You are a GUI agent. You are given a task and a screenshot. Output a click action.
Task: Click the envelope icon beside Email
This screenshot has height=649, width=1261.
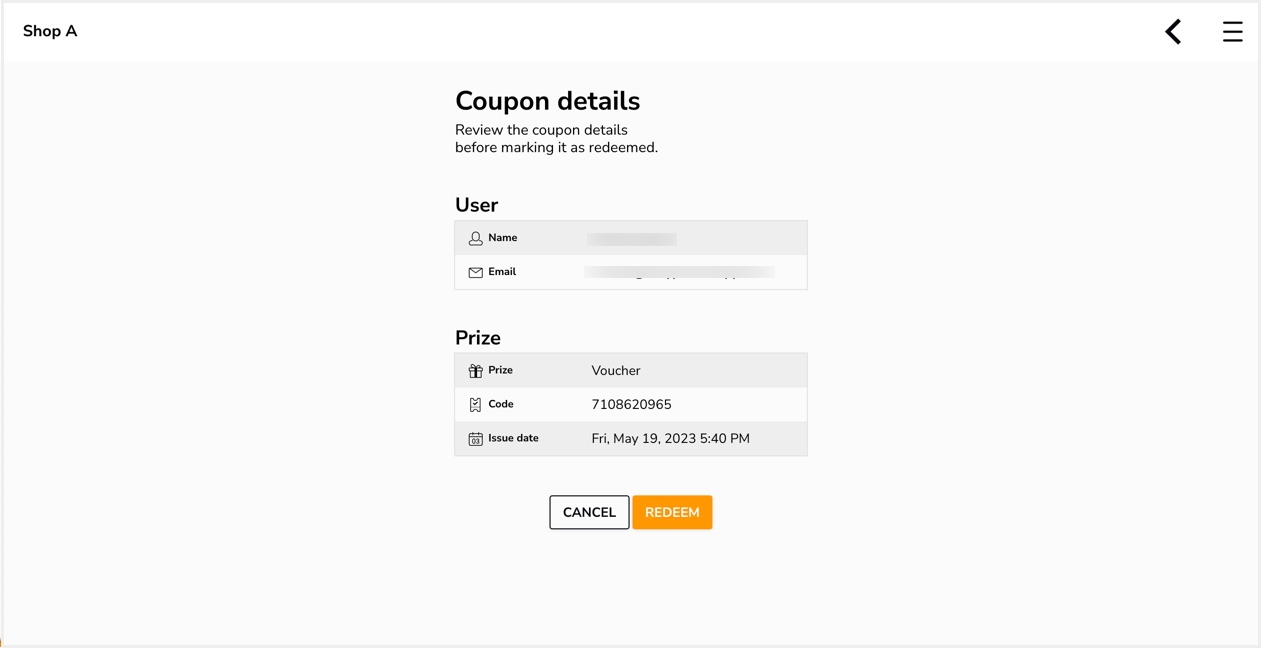click(475, 273)
